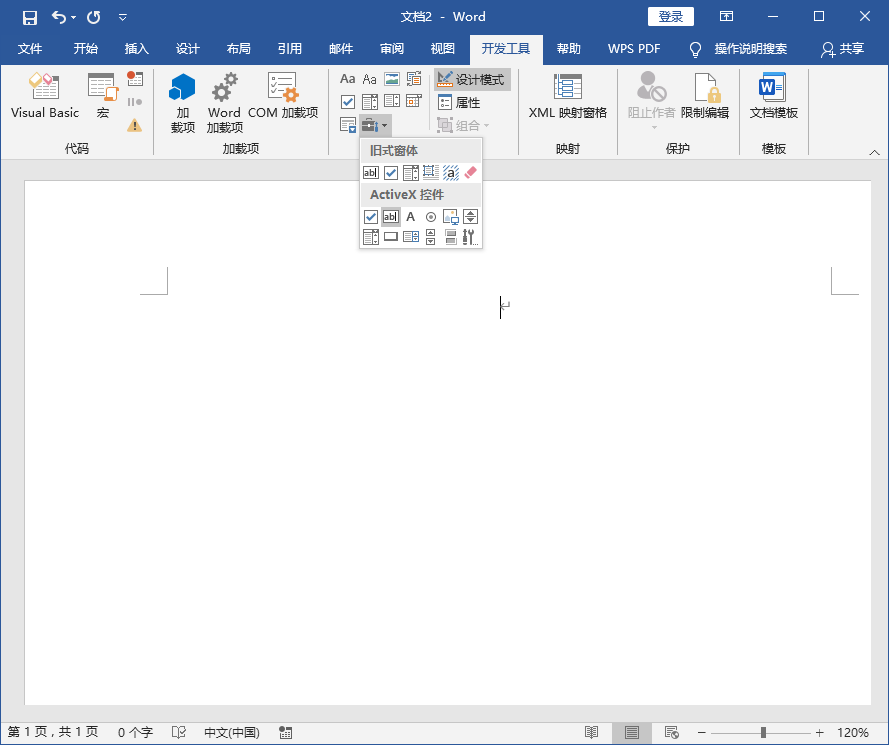Screen dimensions: 889x745
Task: Open the 文件 file tab
Action: pos(30,49)
